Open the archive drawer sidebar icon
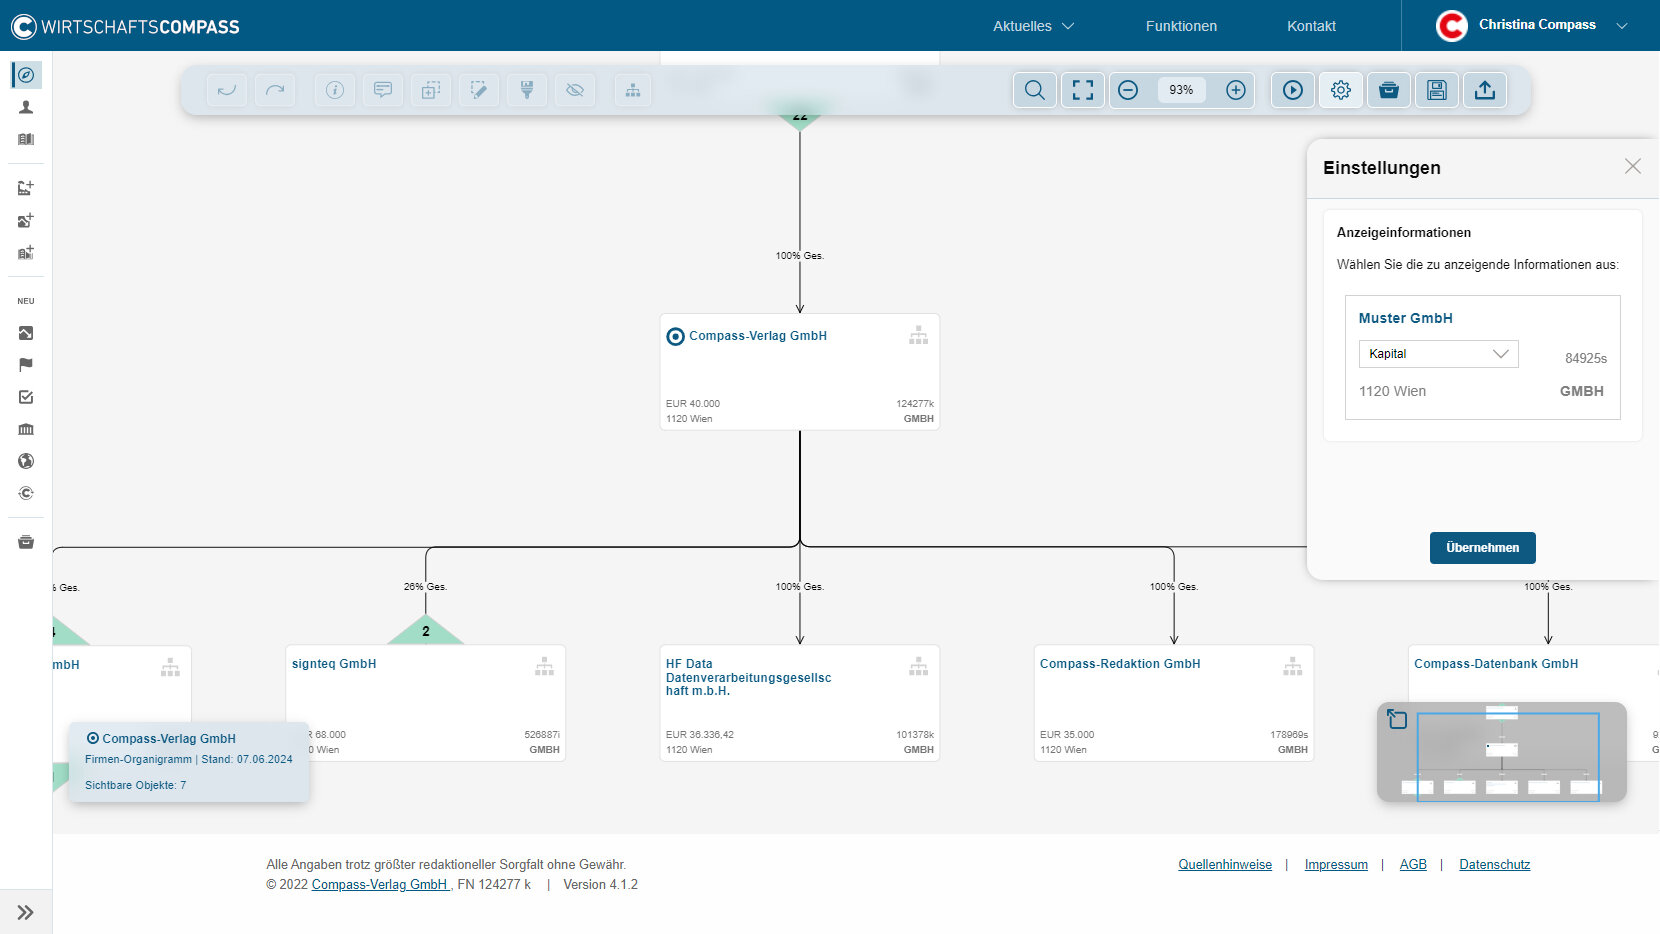 point(26,542)
